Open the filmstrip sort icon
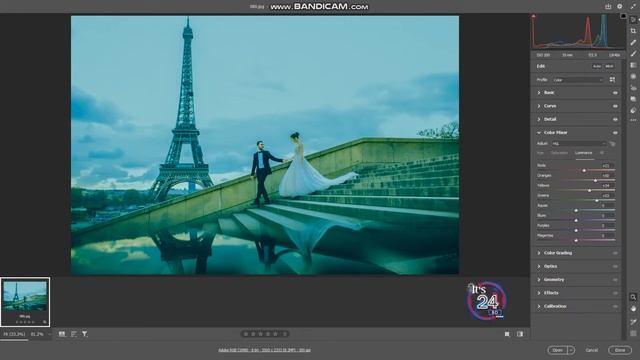640x360 pixels. tap(74, 334)
